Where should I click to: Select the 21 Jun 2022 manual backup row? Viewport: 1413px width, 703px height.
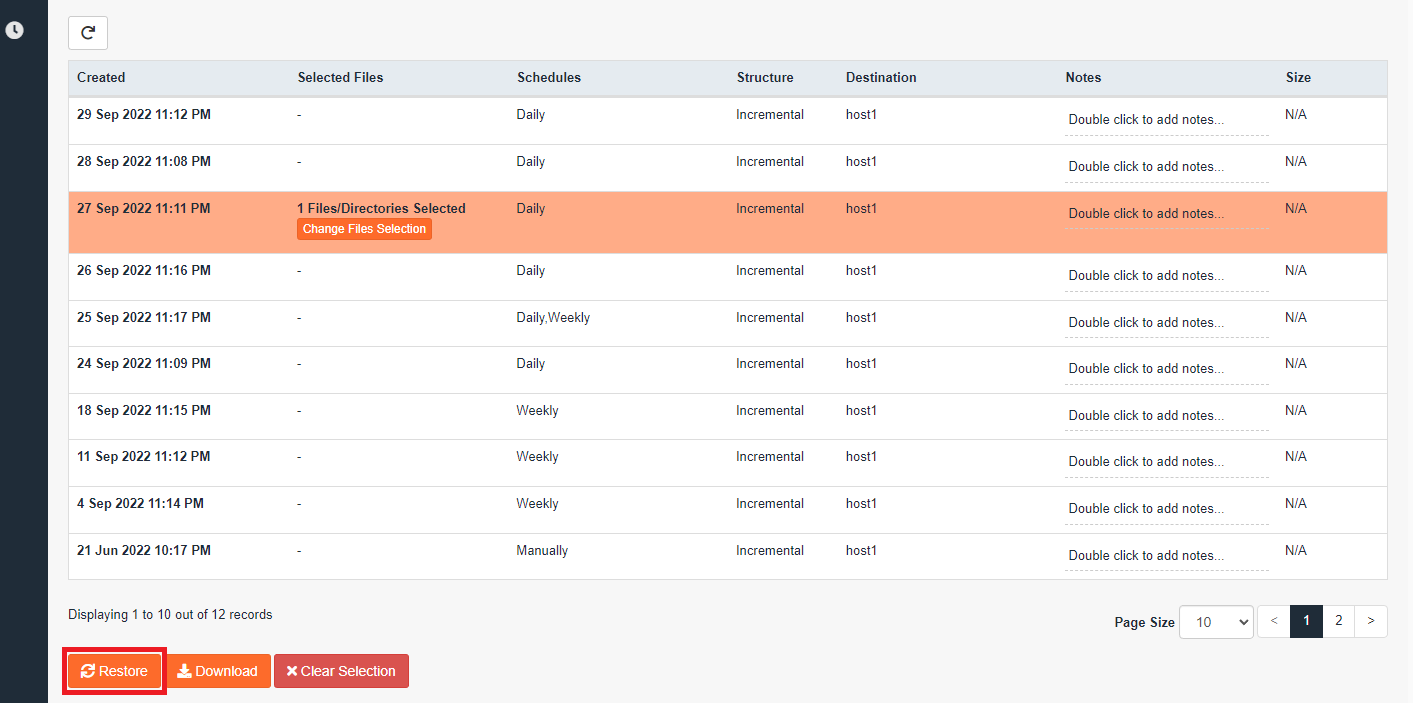tap(144, 551)
